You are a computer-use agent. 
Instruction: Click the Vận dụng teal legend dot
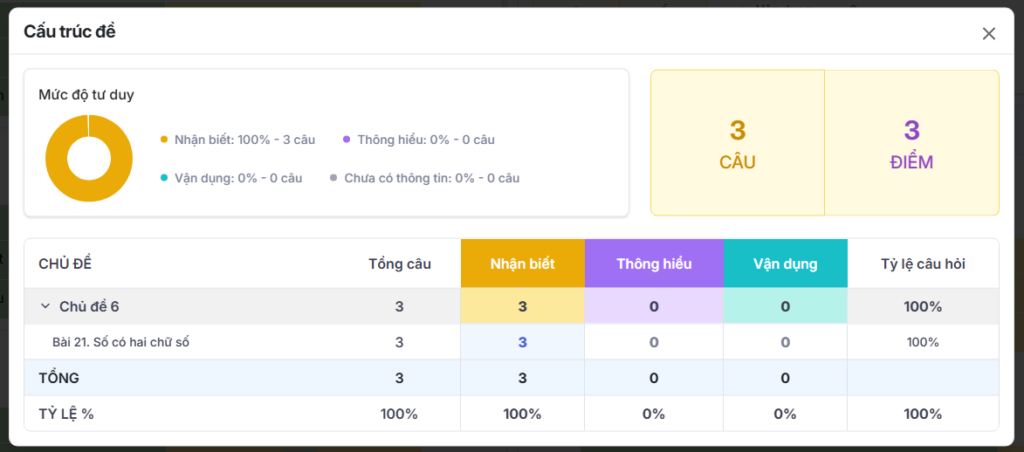click(164, 178)
